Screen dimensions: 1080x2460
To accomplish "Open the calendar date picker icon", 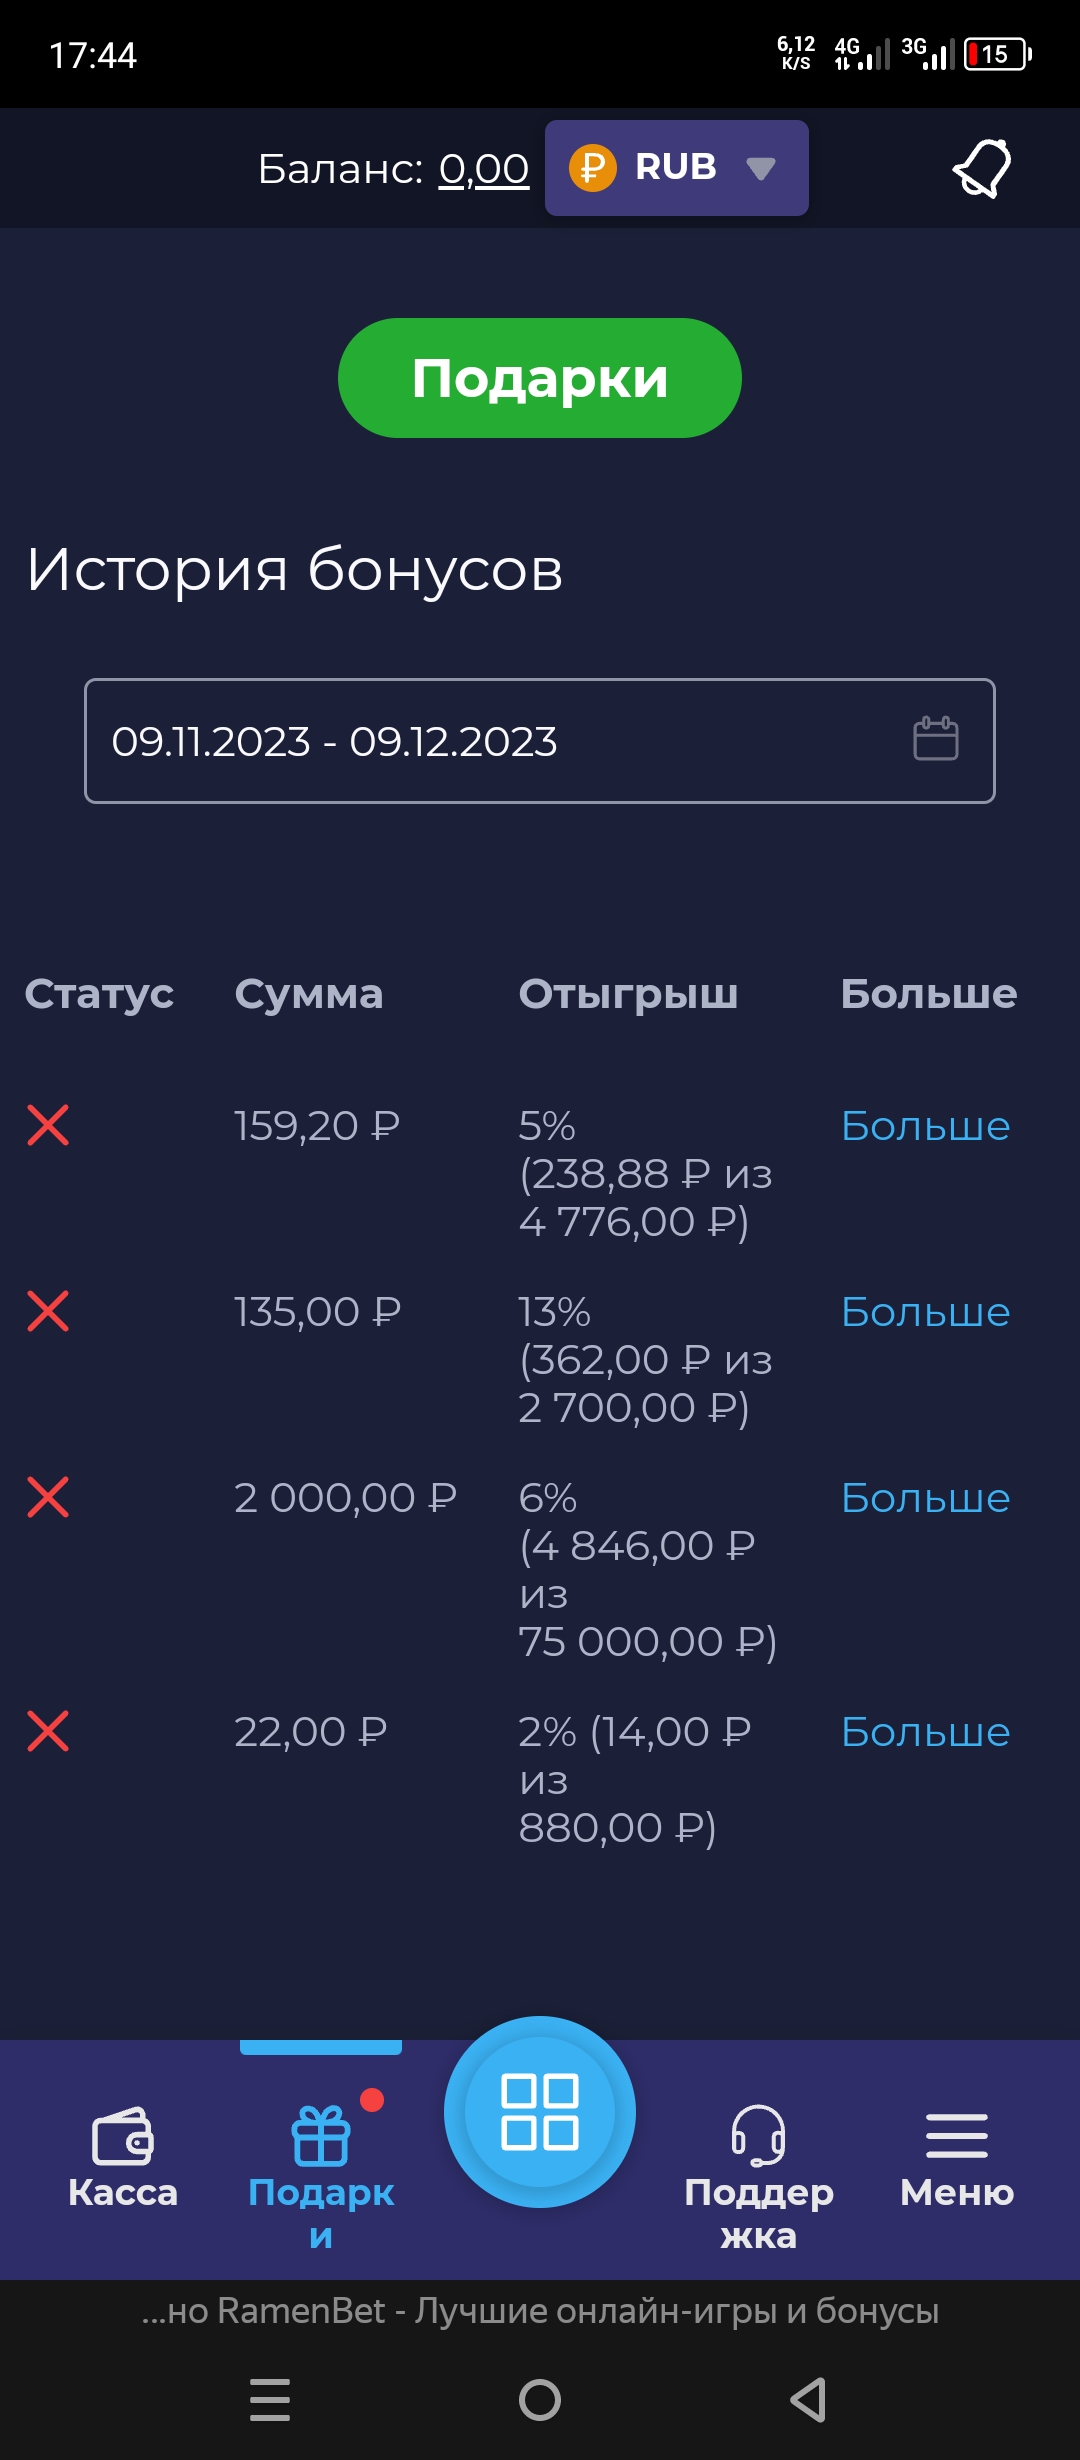I will pos(936,739).
